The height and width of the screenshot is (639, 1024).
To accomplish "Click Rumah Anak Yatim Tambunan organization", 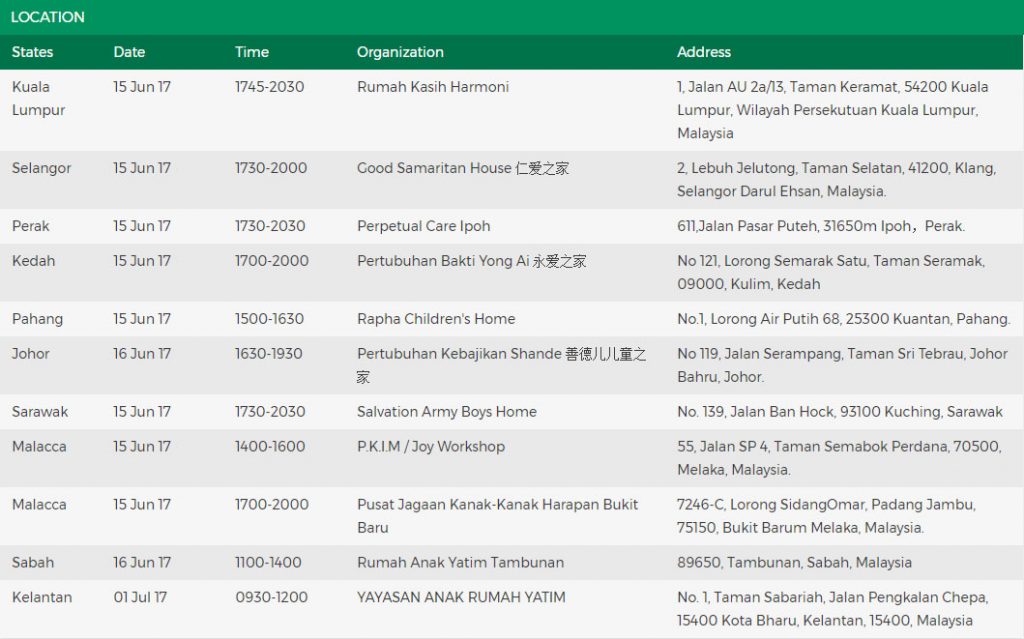I will click(x=460, y=563).
